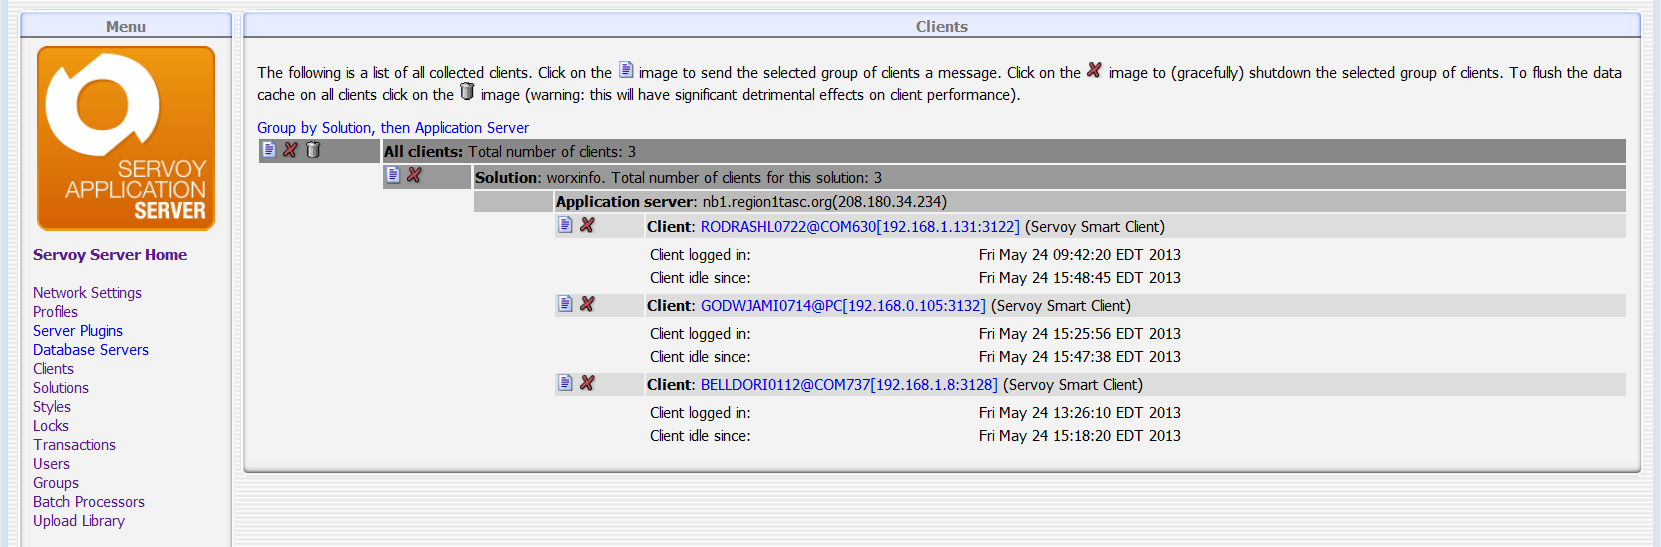Open Servoy Server Home
The height and width of the screenshot is (547, 1661).
coord(110,255)
